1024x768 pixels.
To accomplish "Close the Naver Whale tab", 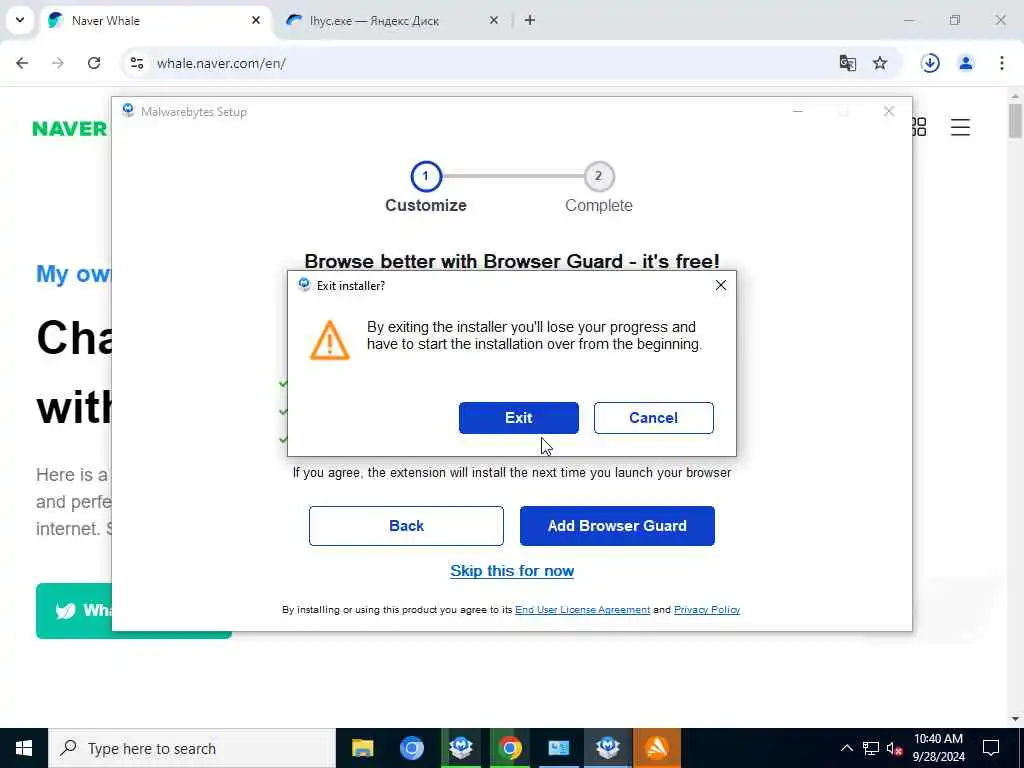I will click(255, 21).
